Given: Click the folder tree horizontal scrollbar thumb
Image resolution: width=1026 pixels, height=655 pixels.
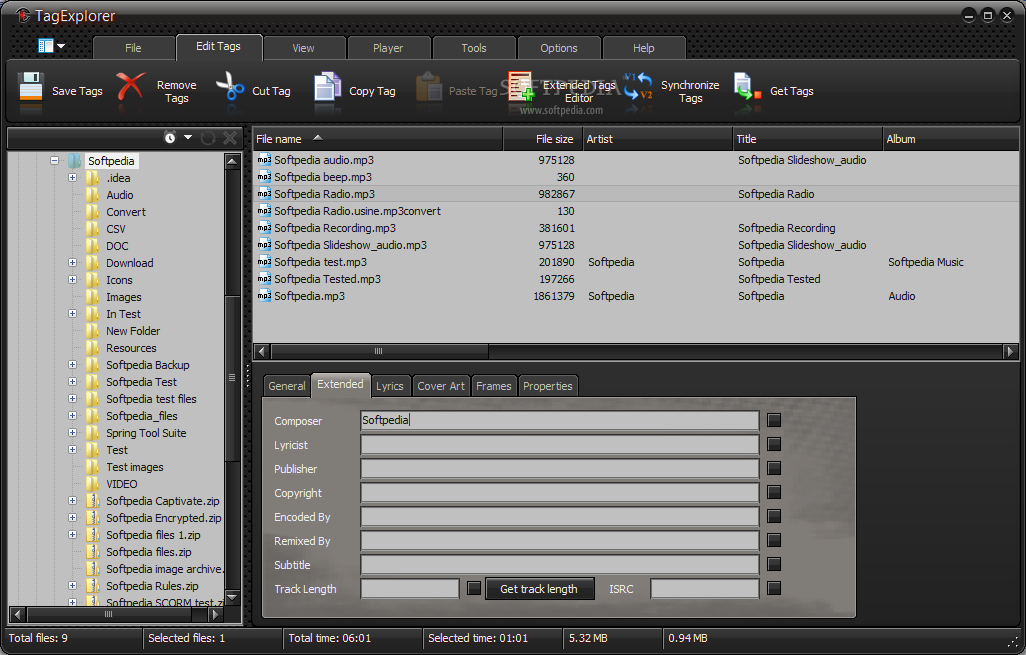Looking at the screenshot, I should (x=109, y=614).
